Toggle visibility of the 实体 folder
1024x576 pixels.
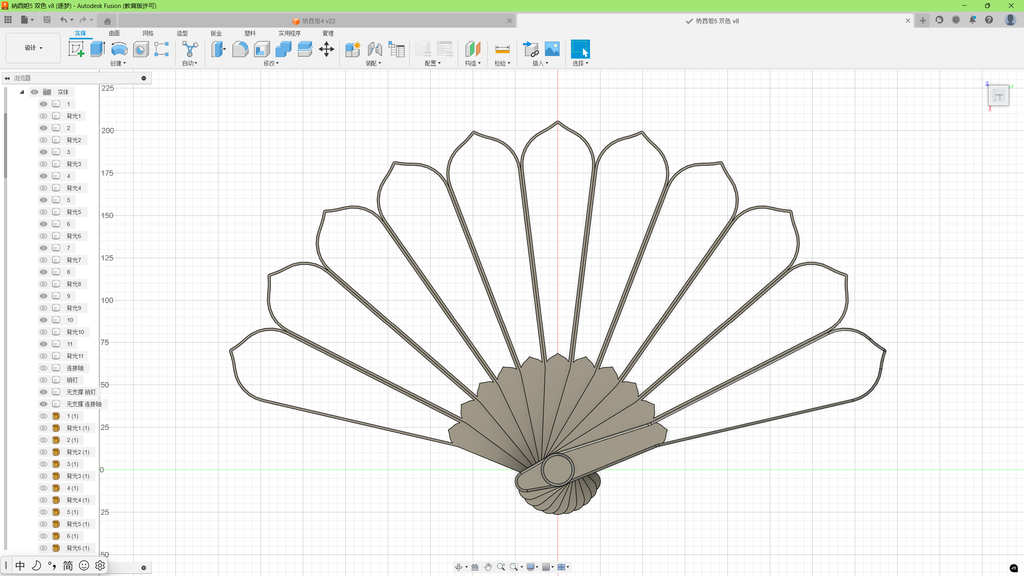[35, 92]
